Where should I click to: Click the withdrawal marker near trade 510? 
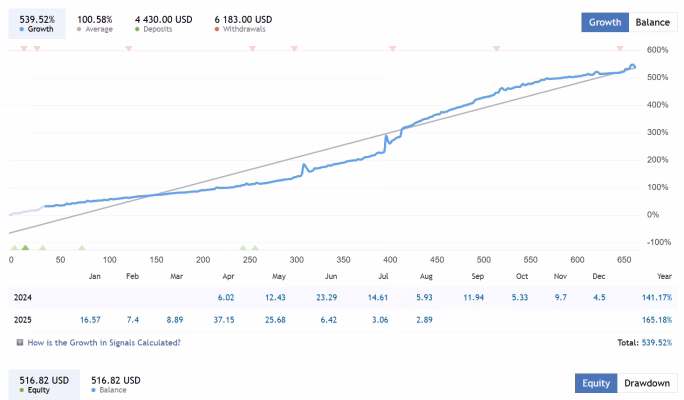[x=496, y=48]
